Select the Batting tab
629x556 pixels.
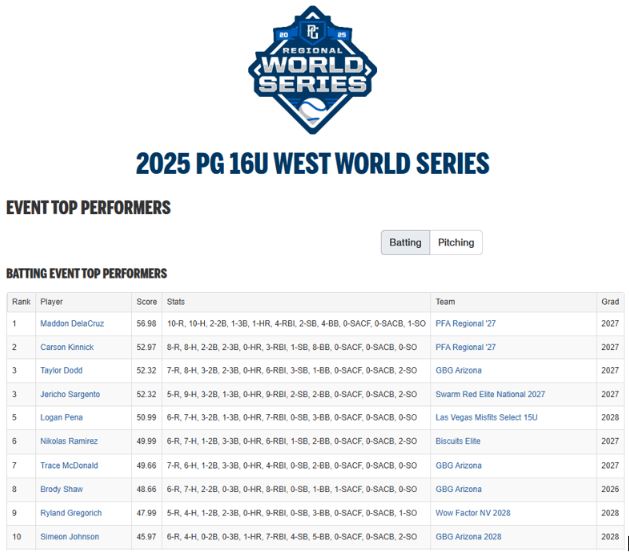405,242
